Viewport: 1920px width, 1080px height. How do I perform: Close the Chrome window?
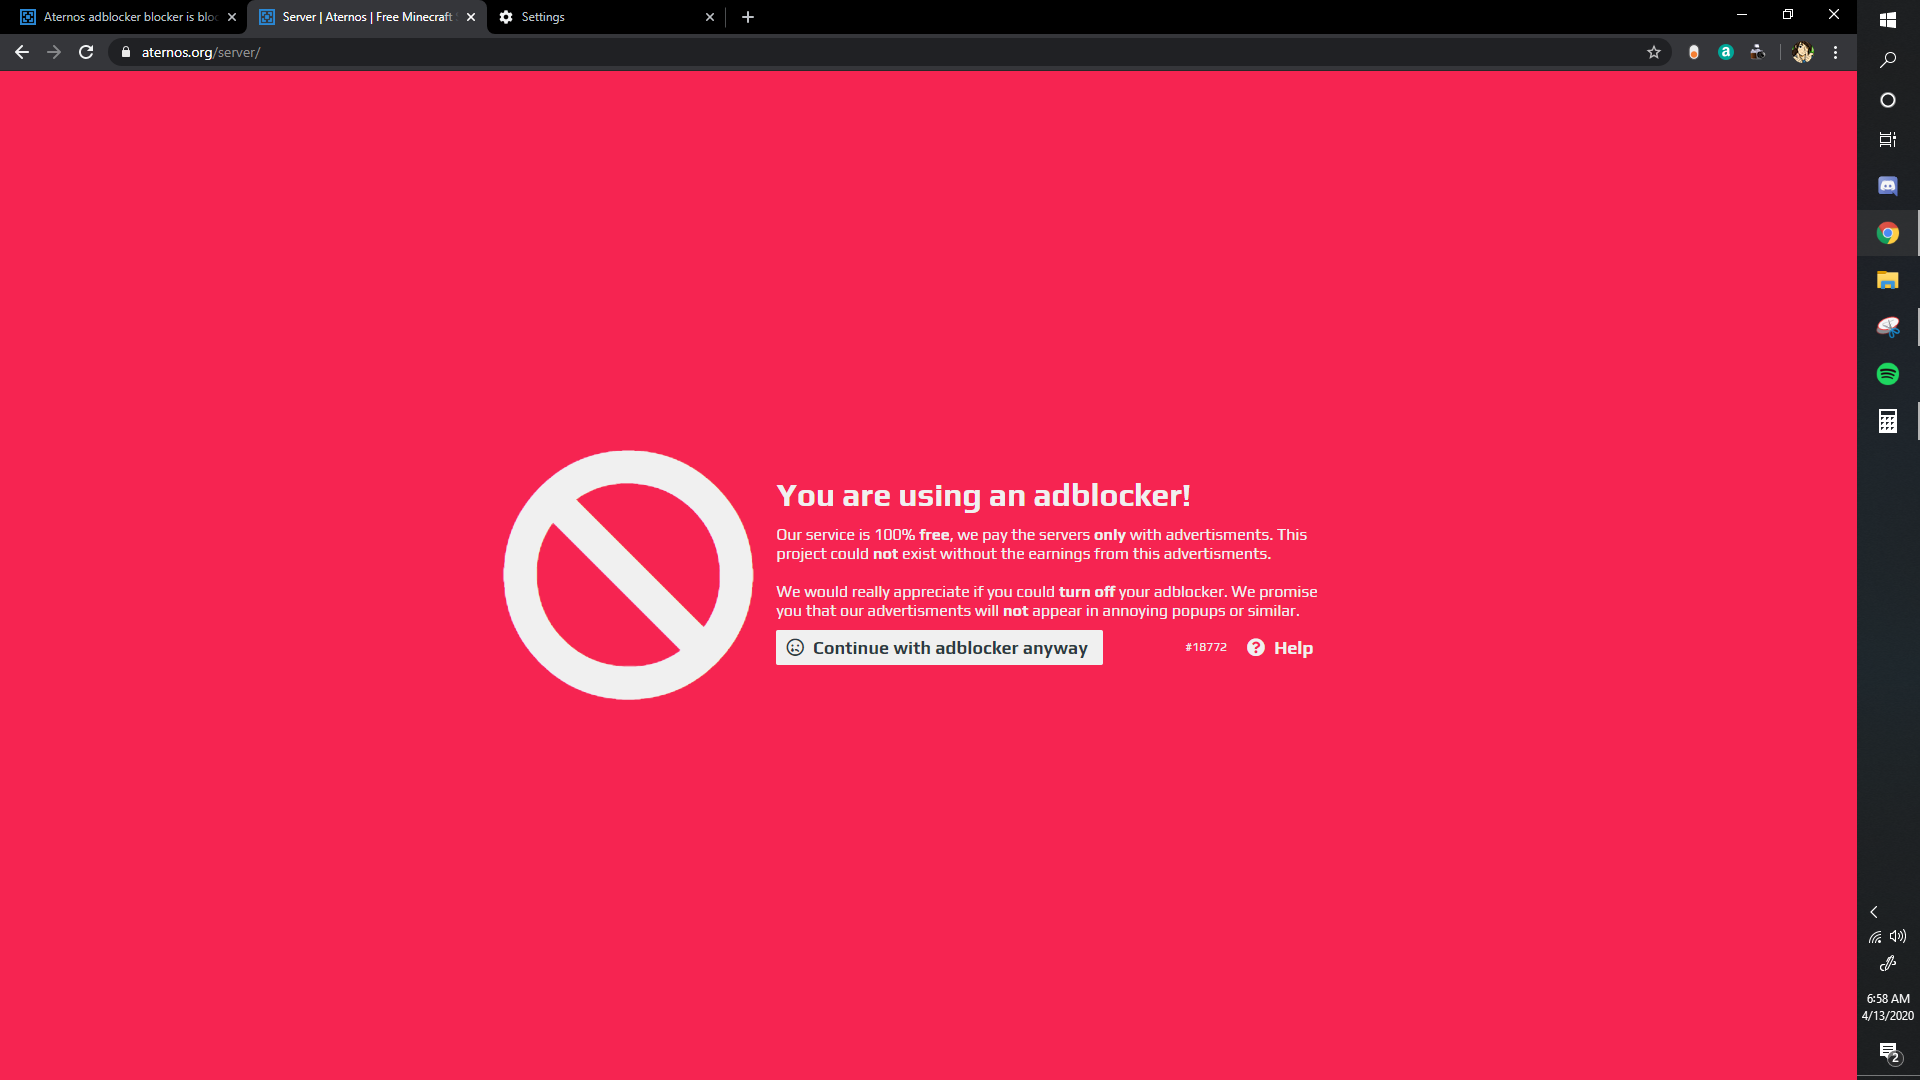tap(1834, 15)
